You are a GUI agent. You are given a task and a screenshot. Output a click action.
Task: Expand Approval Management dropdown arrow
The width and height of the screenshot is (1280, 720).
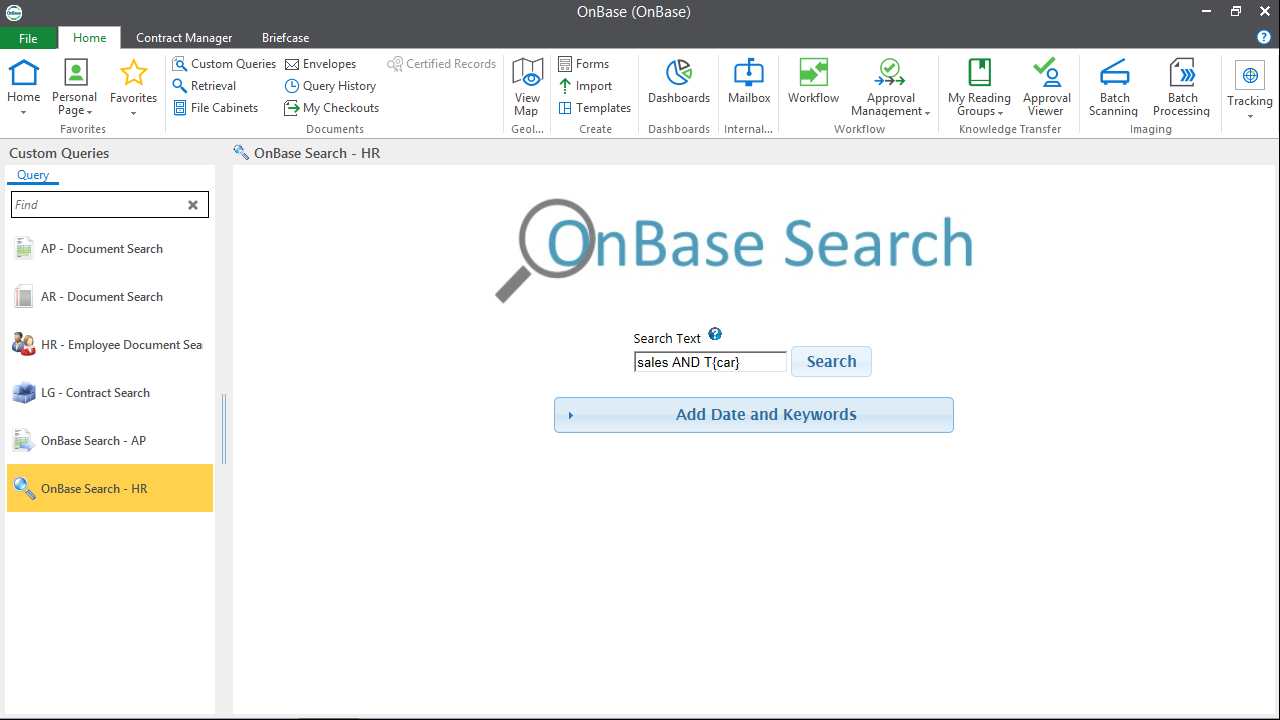pos(928,113)
